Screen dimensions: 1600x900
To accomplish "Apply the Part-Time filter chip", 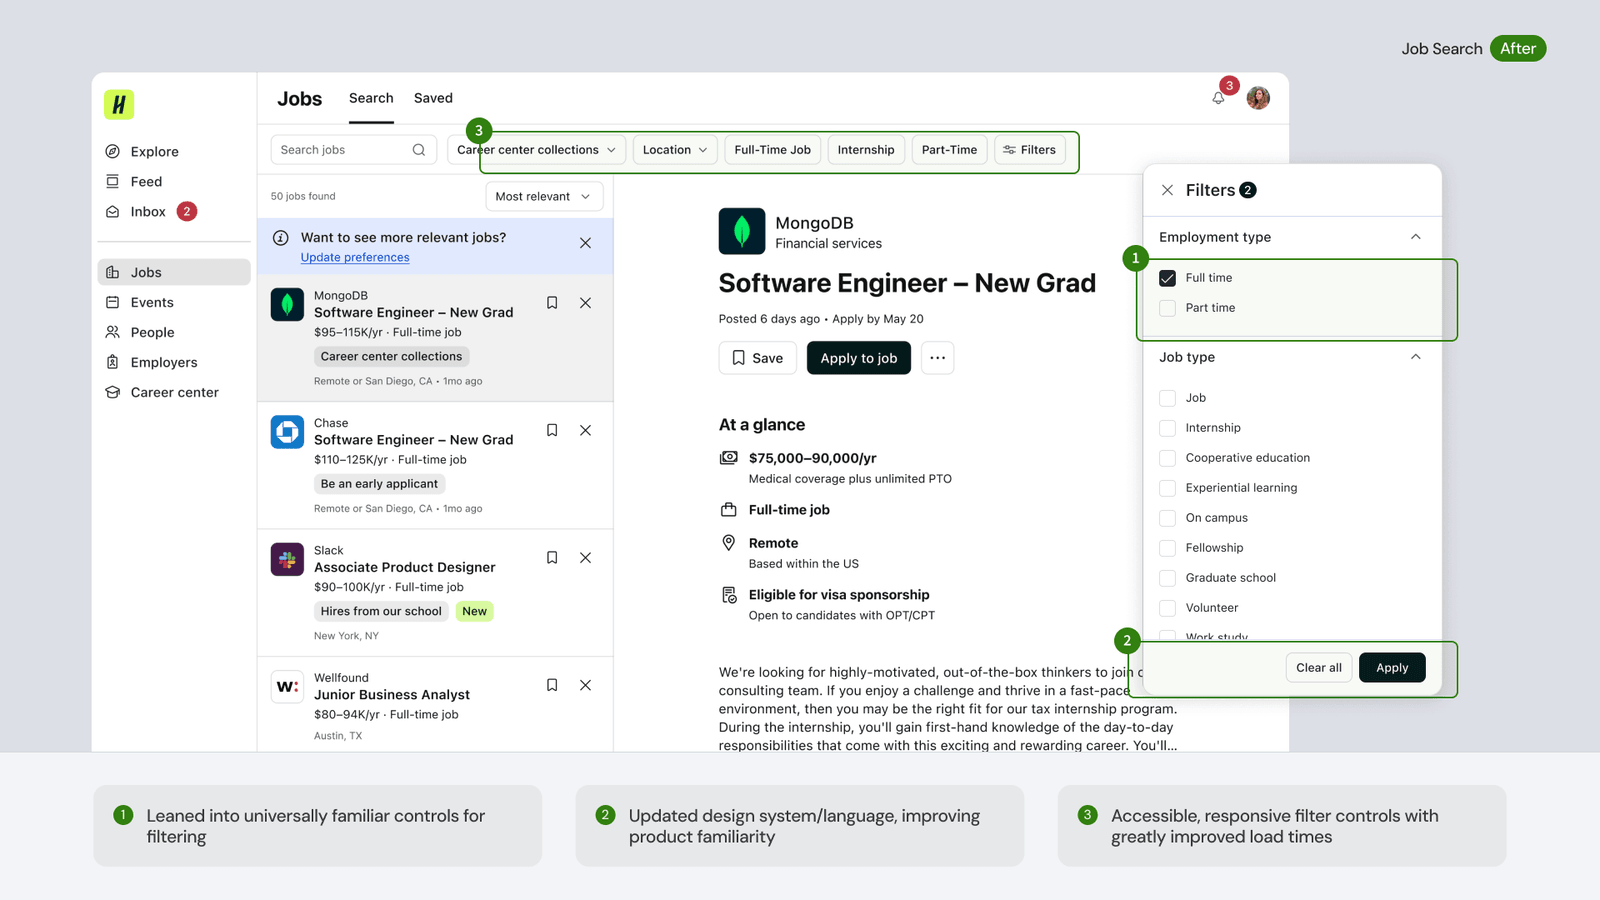I will coord(949,150).
